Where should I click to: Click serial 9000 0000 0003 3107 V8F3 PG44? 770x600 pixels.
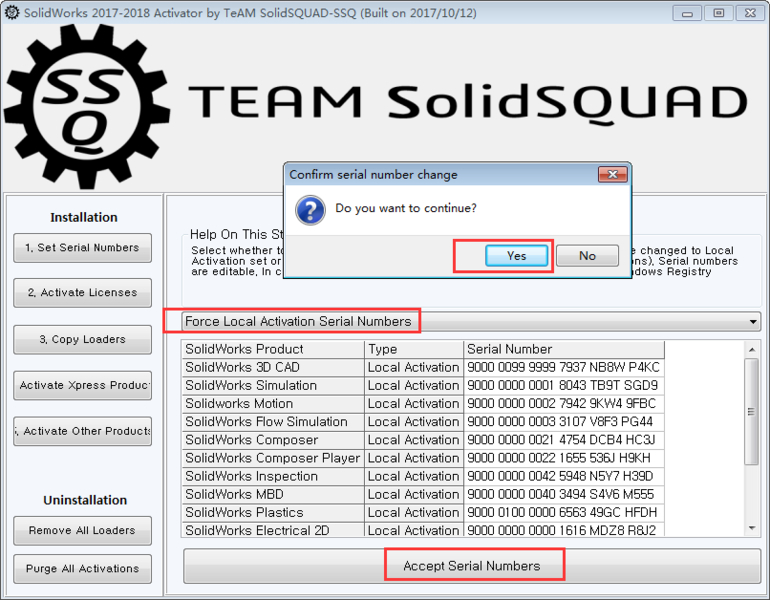click(x=564, y=422)
